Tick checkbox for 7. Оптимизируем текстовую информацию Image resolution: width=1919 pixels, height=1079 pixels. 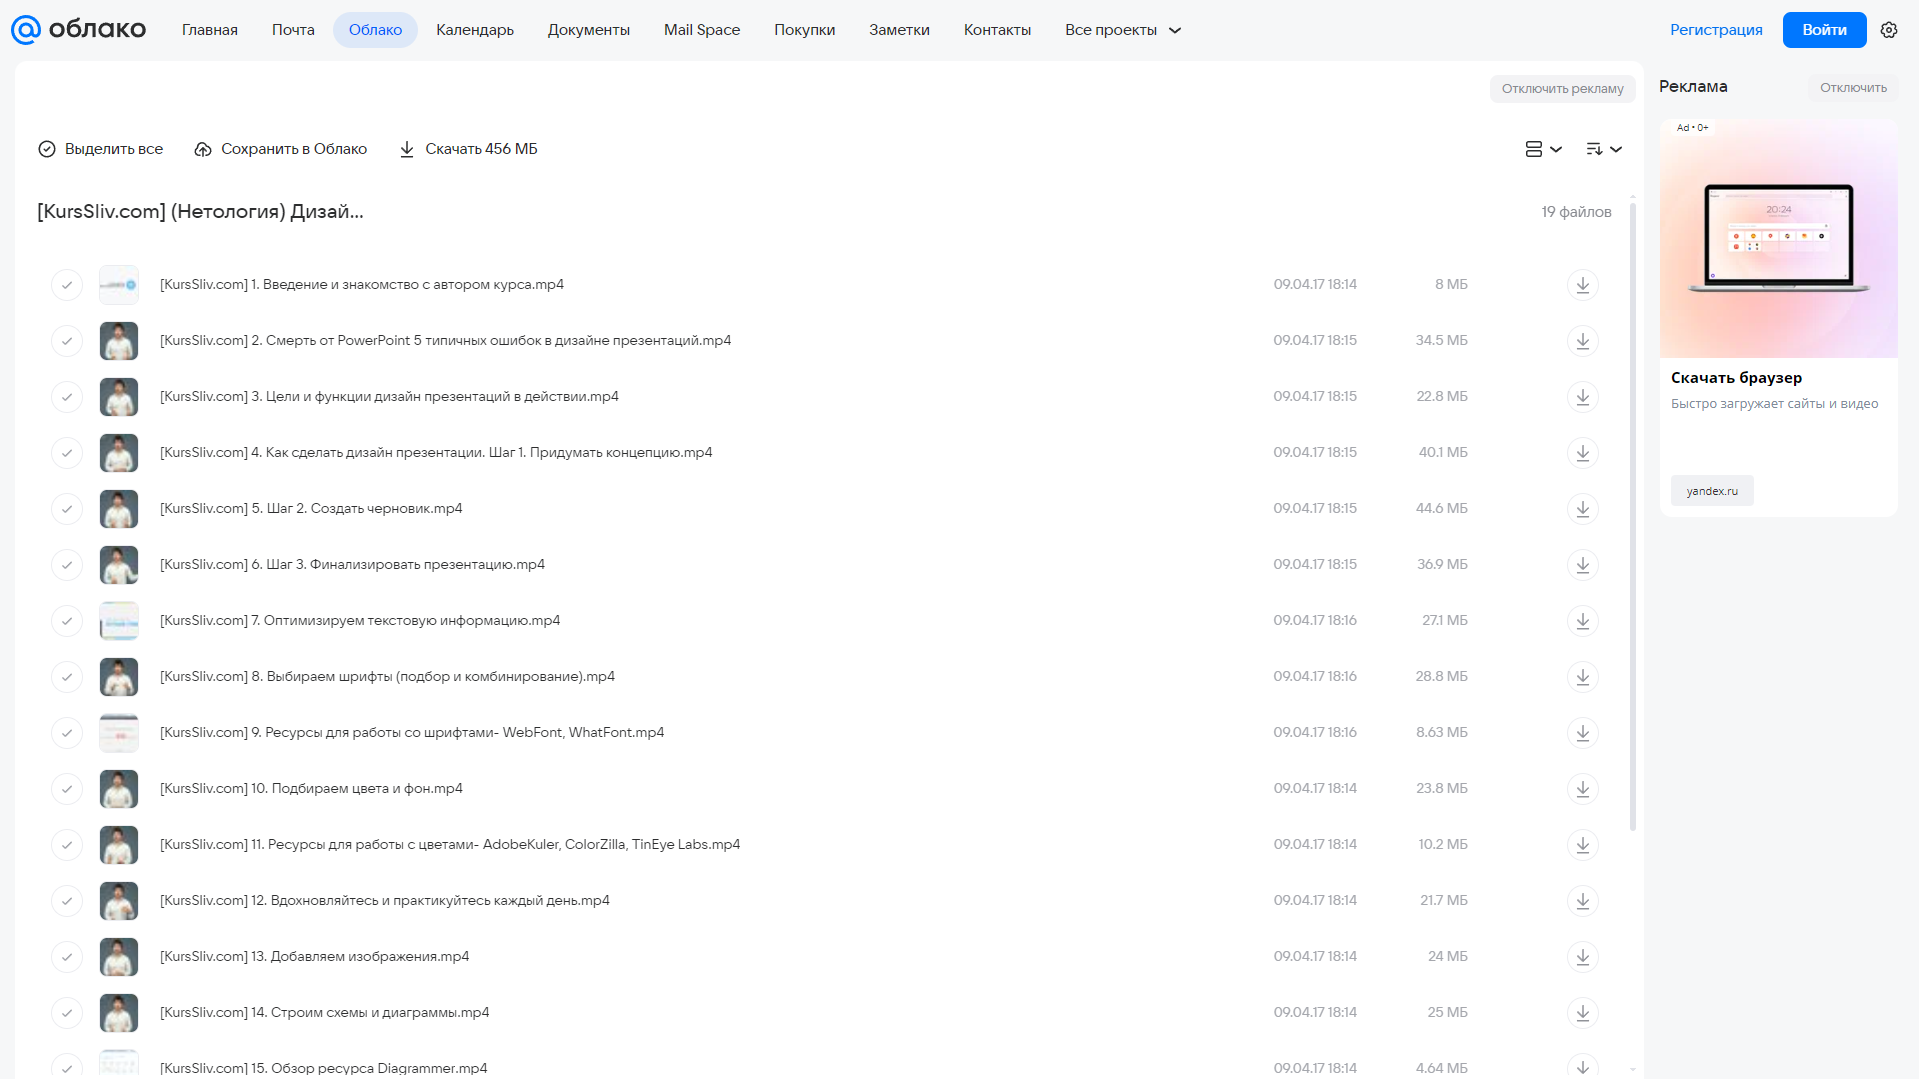click(67, 621)
